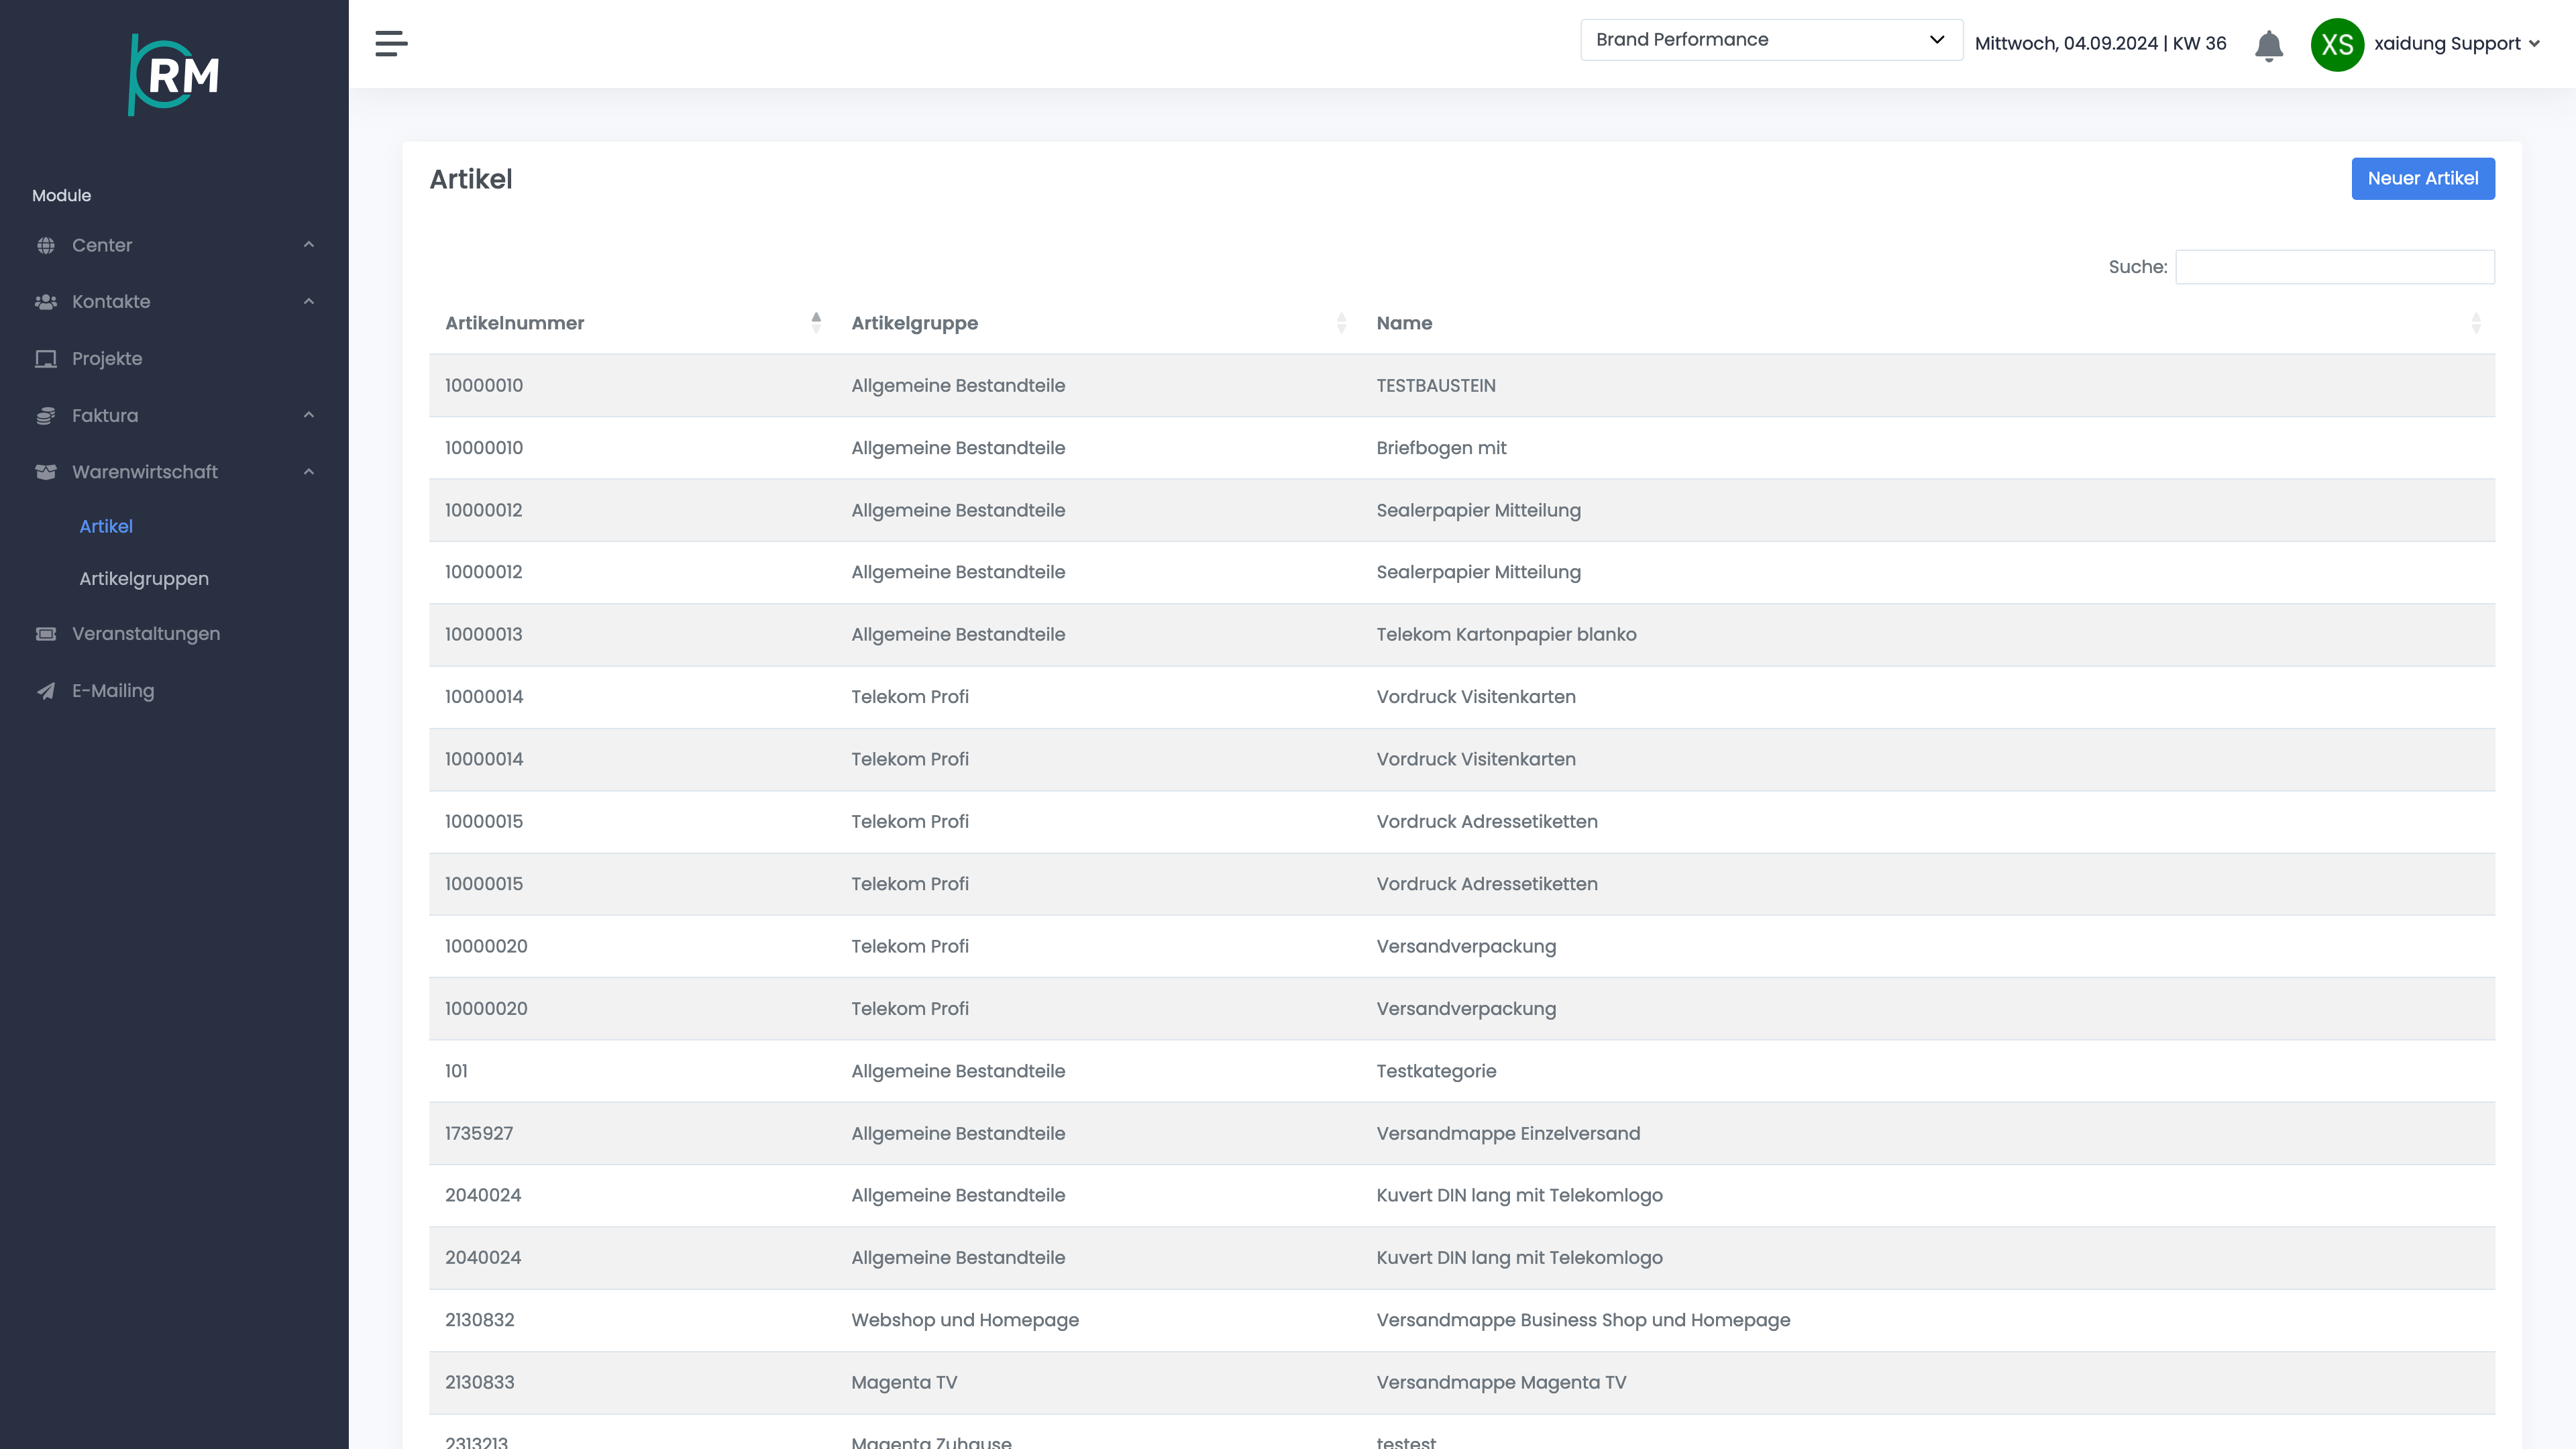Click the Artikel page heading
Screen dimensions: 2576x1449
click(471, 180)
